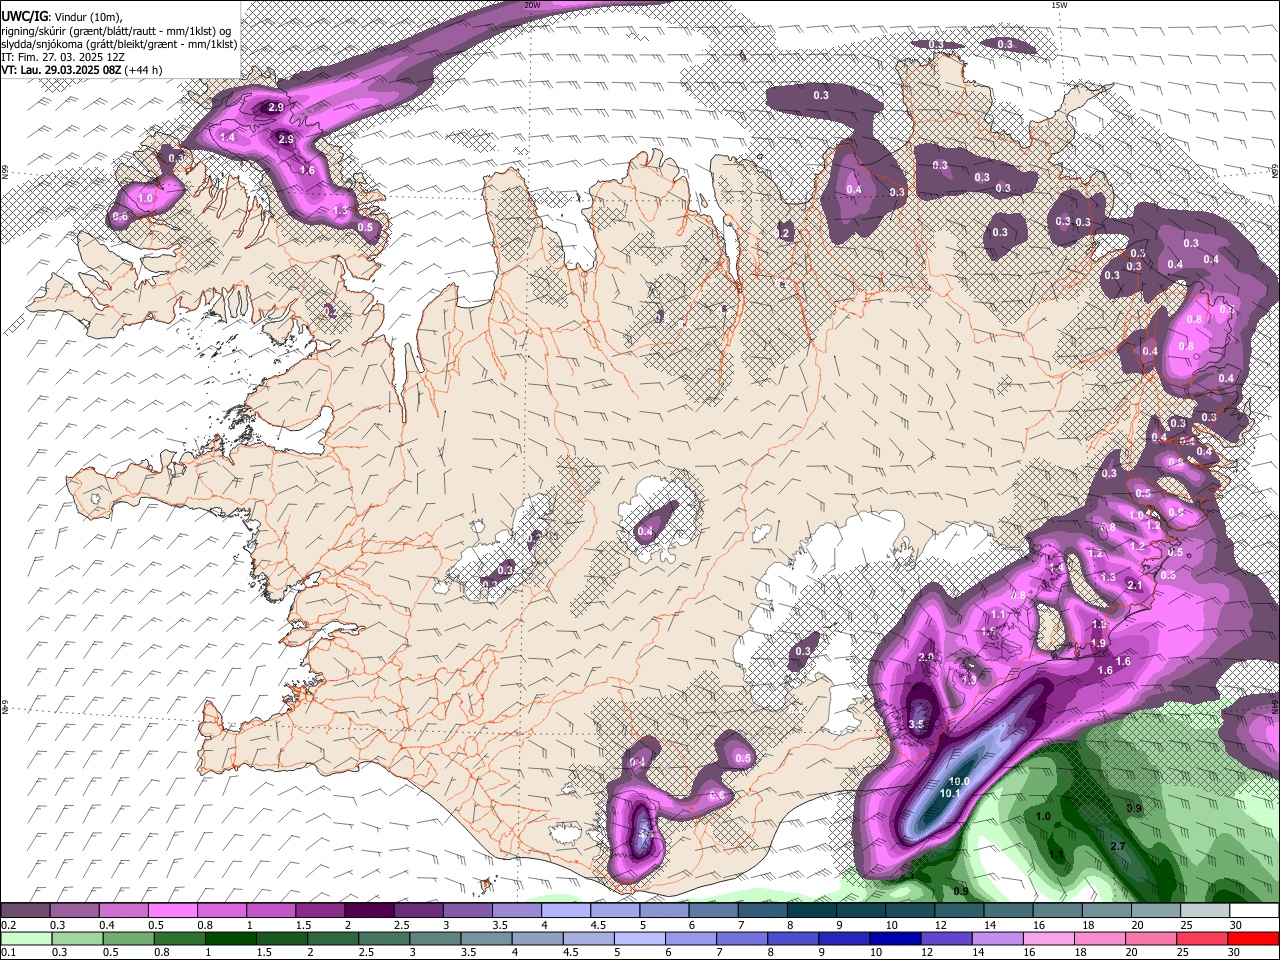This screenshot has width=1280, height=960.
Task: Click the 'IT: Fim. 27. 03. 2025 12Z' line
Action: (62, 57)
